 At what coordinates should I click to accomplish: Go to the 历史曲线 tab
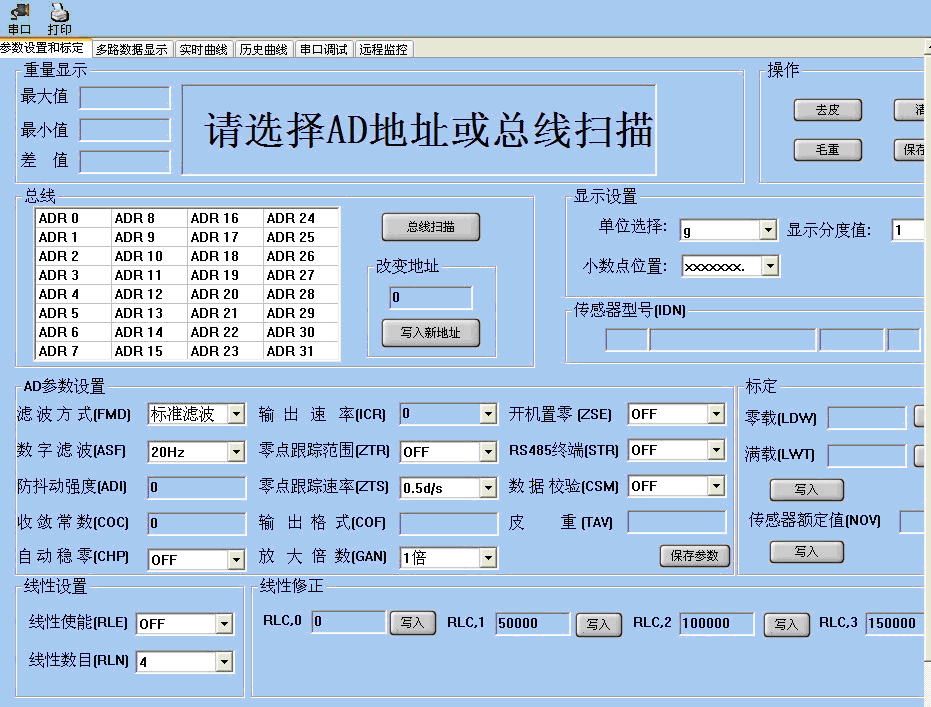click(x=264, y=49)
